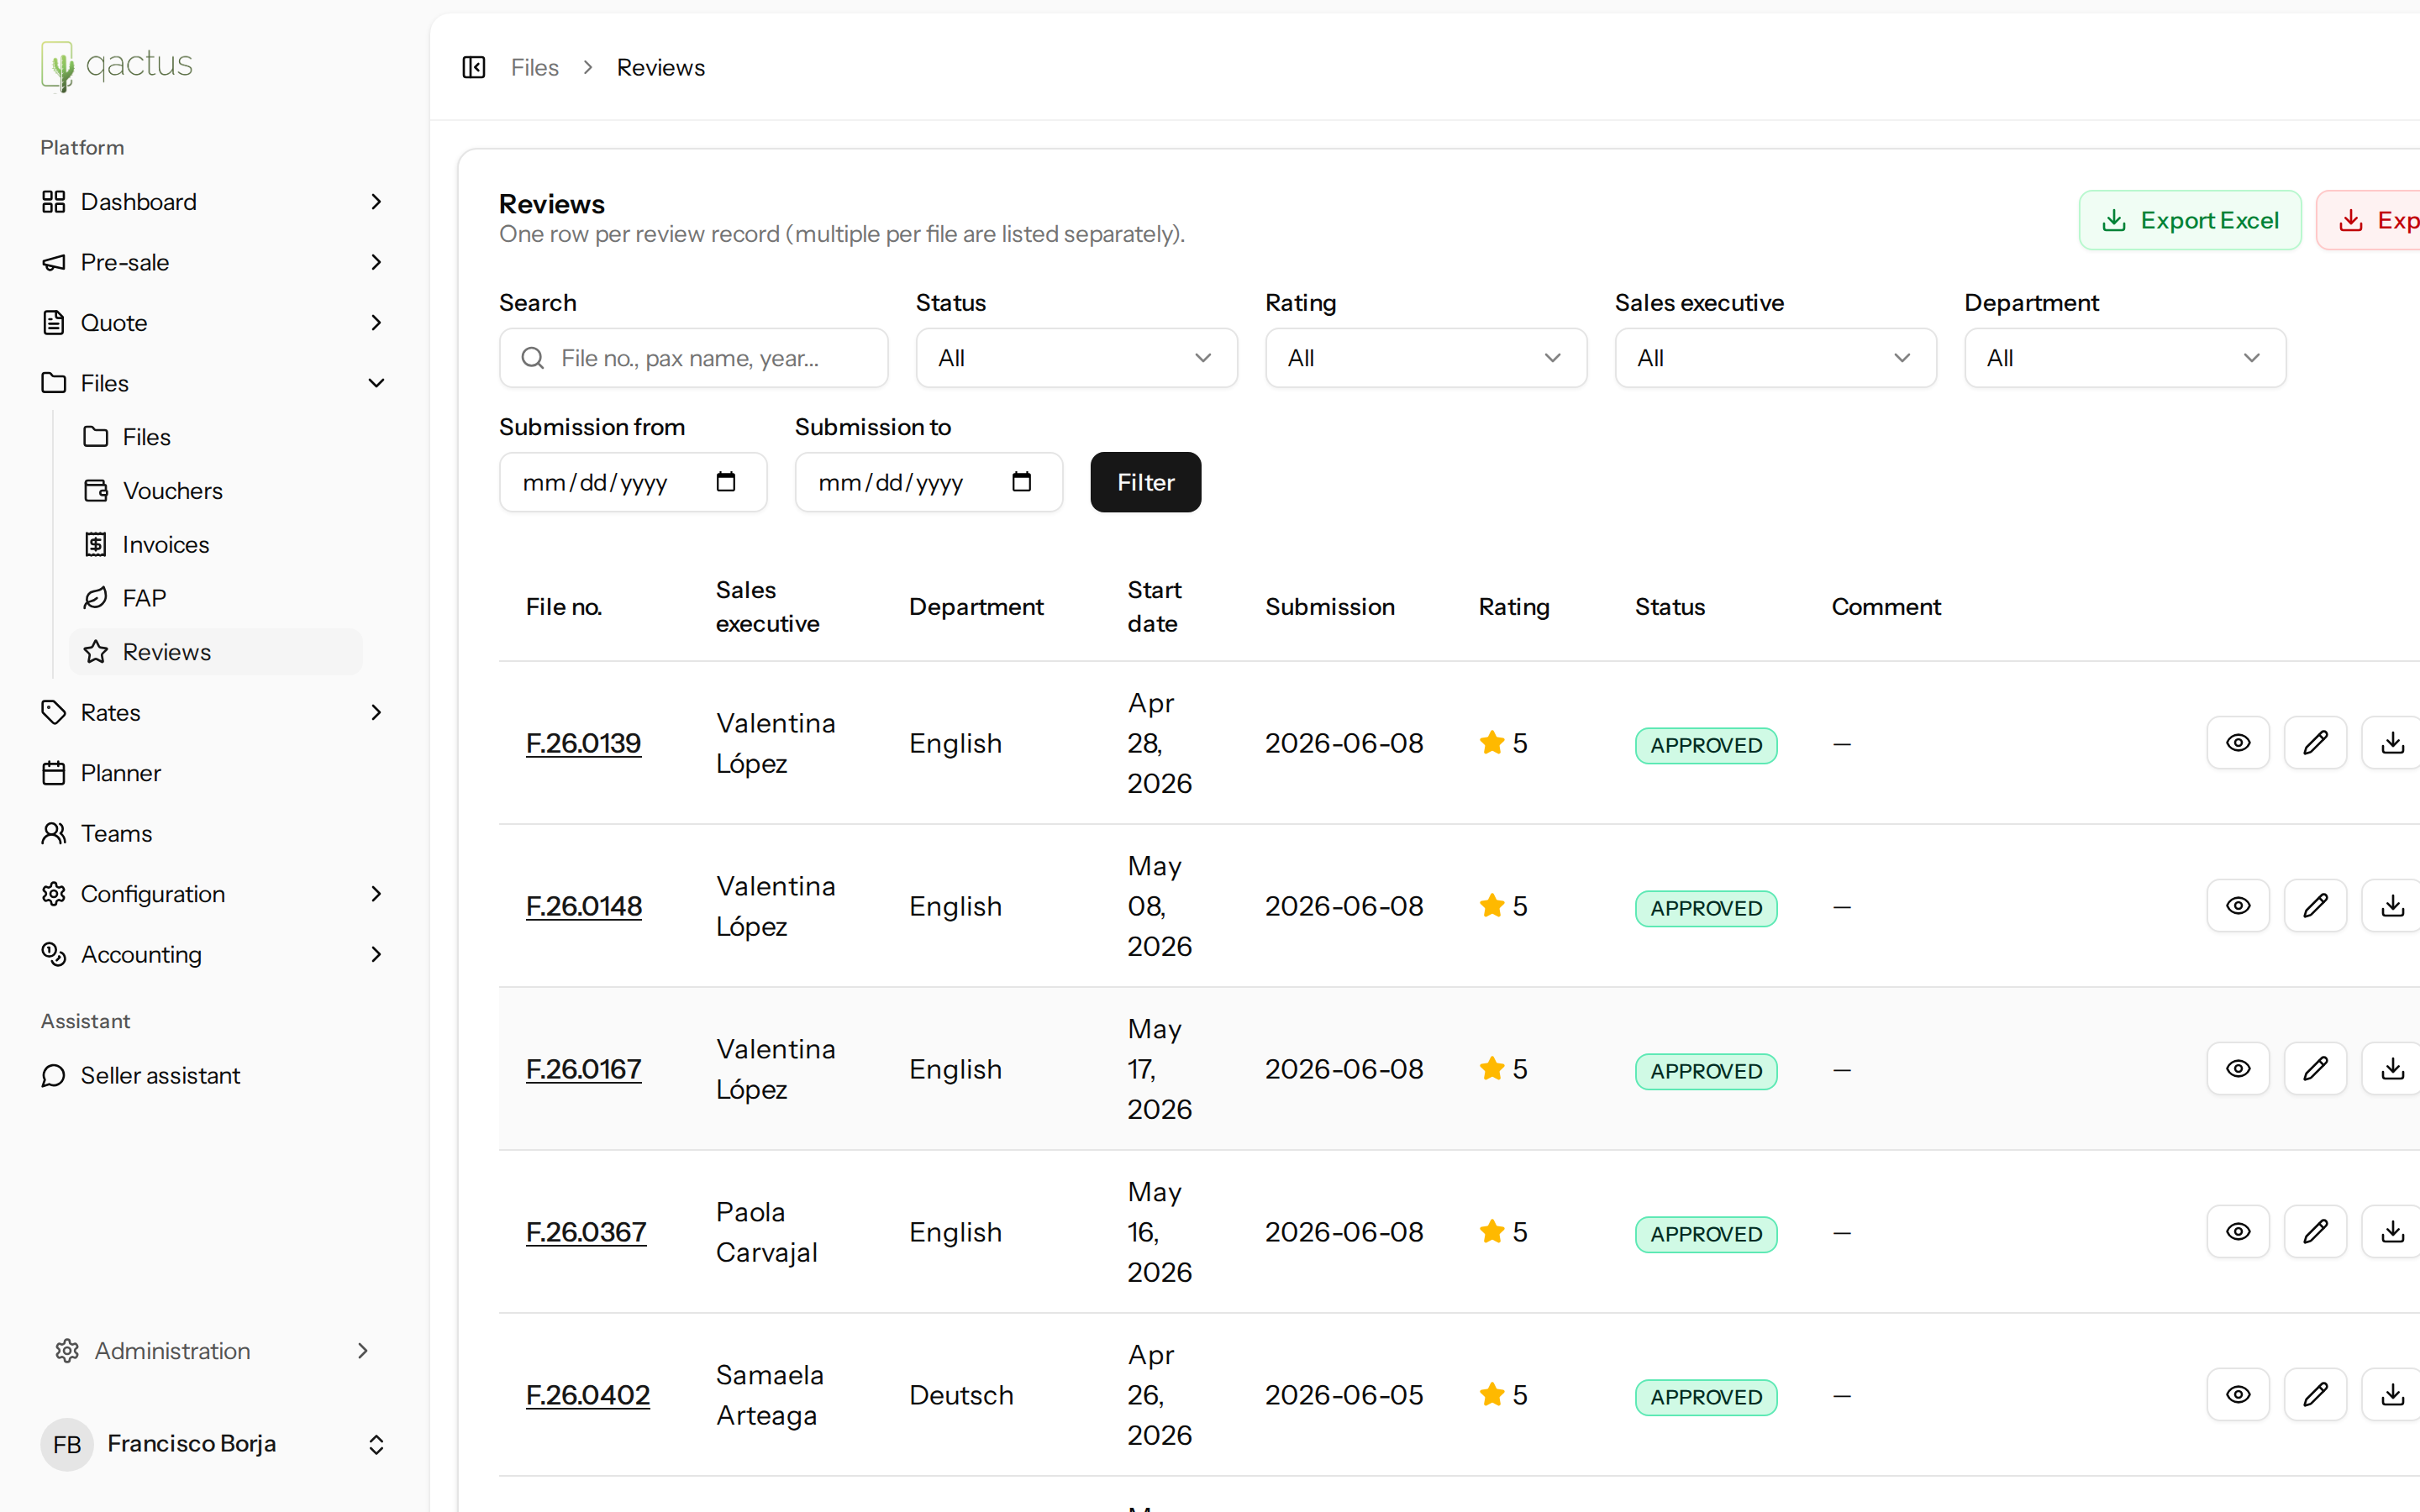Download the review for F.26.0402
The width and height of the screenshot is (2420, 1512).
point(2392,1395)
